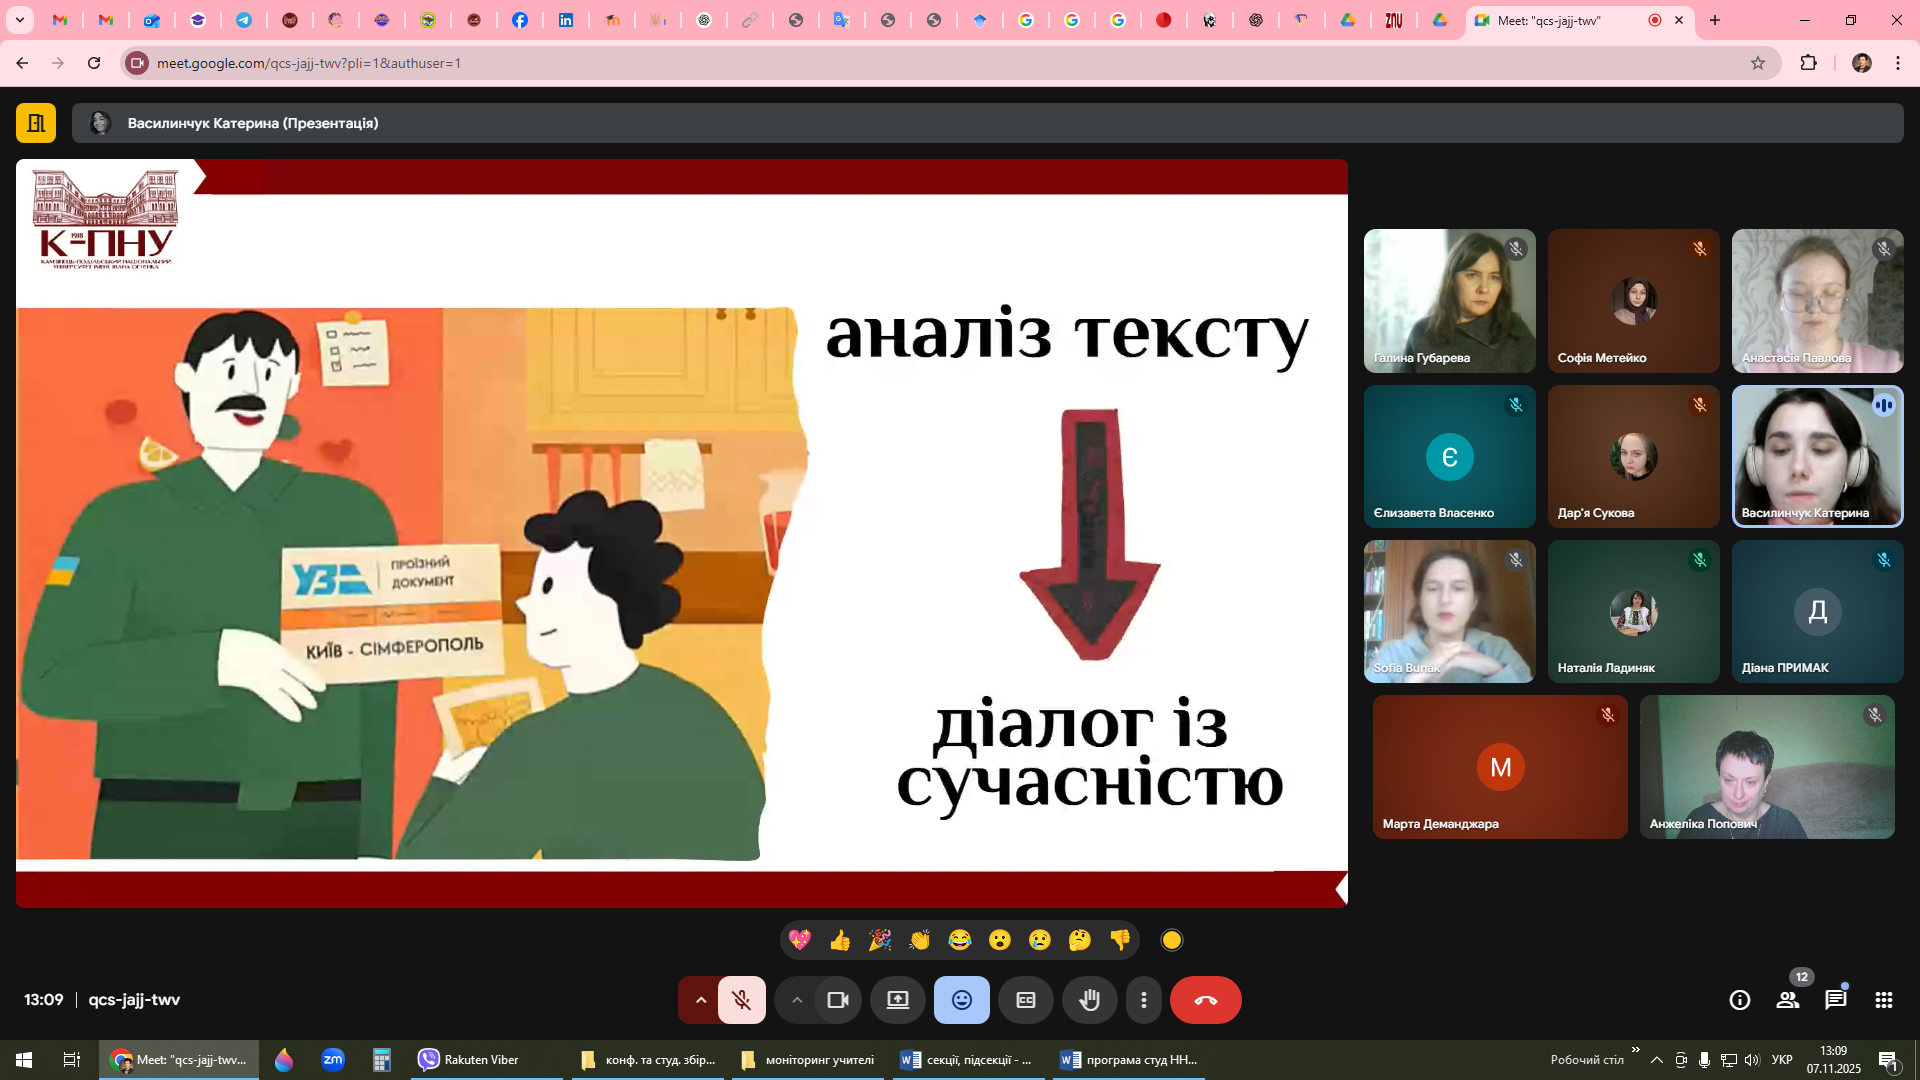Select the yellow skin tone swatch

pyautogui.click(x=1172, y=940)
